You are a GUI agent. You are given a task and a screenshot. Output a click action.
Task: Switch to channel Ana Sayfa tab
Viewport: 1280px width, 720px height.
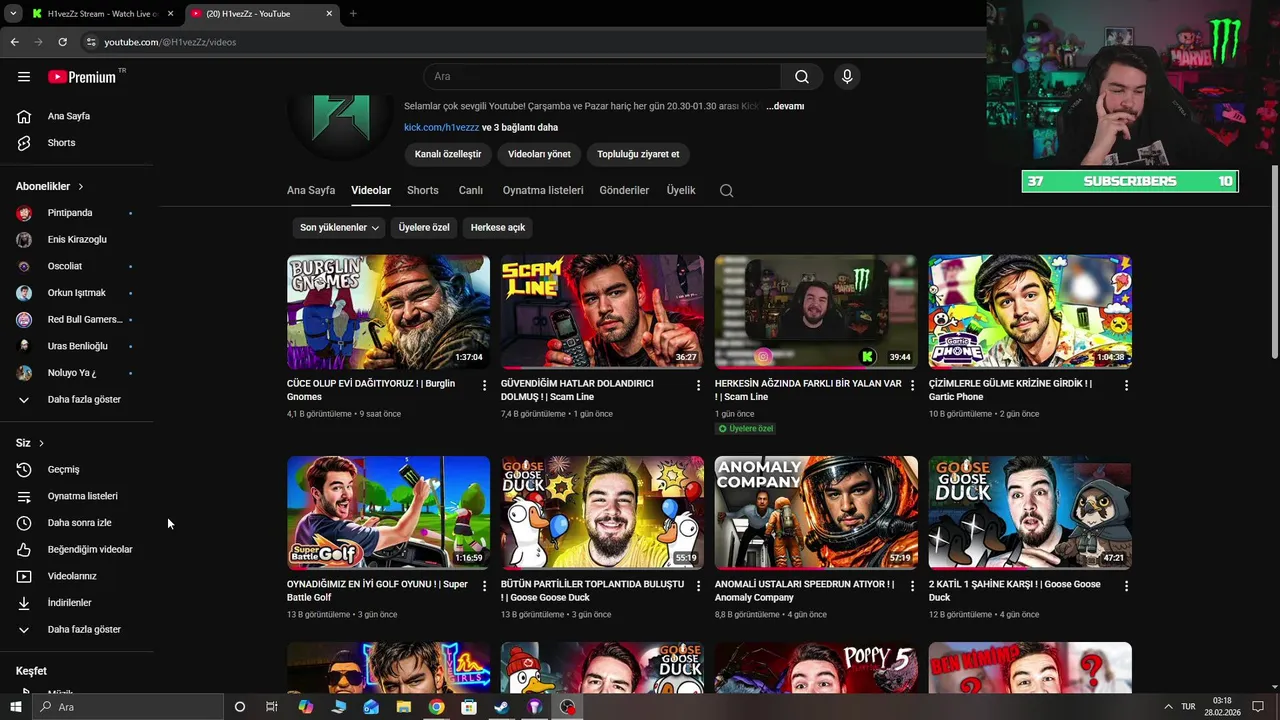click(311, 190)
